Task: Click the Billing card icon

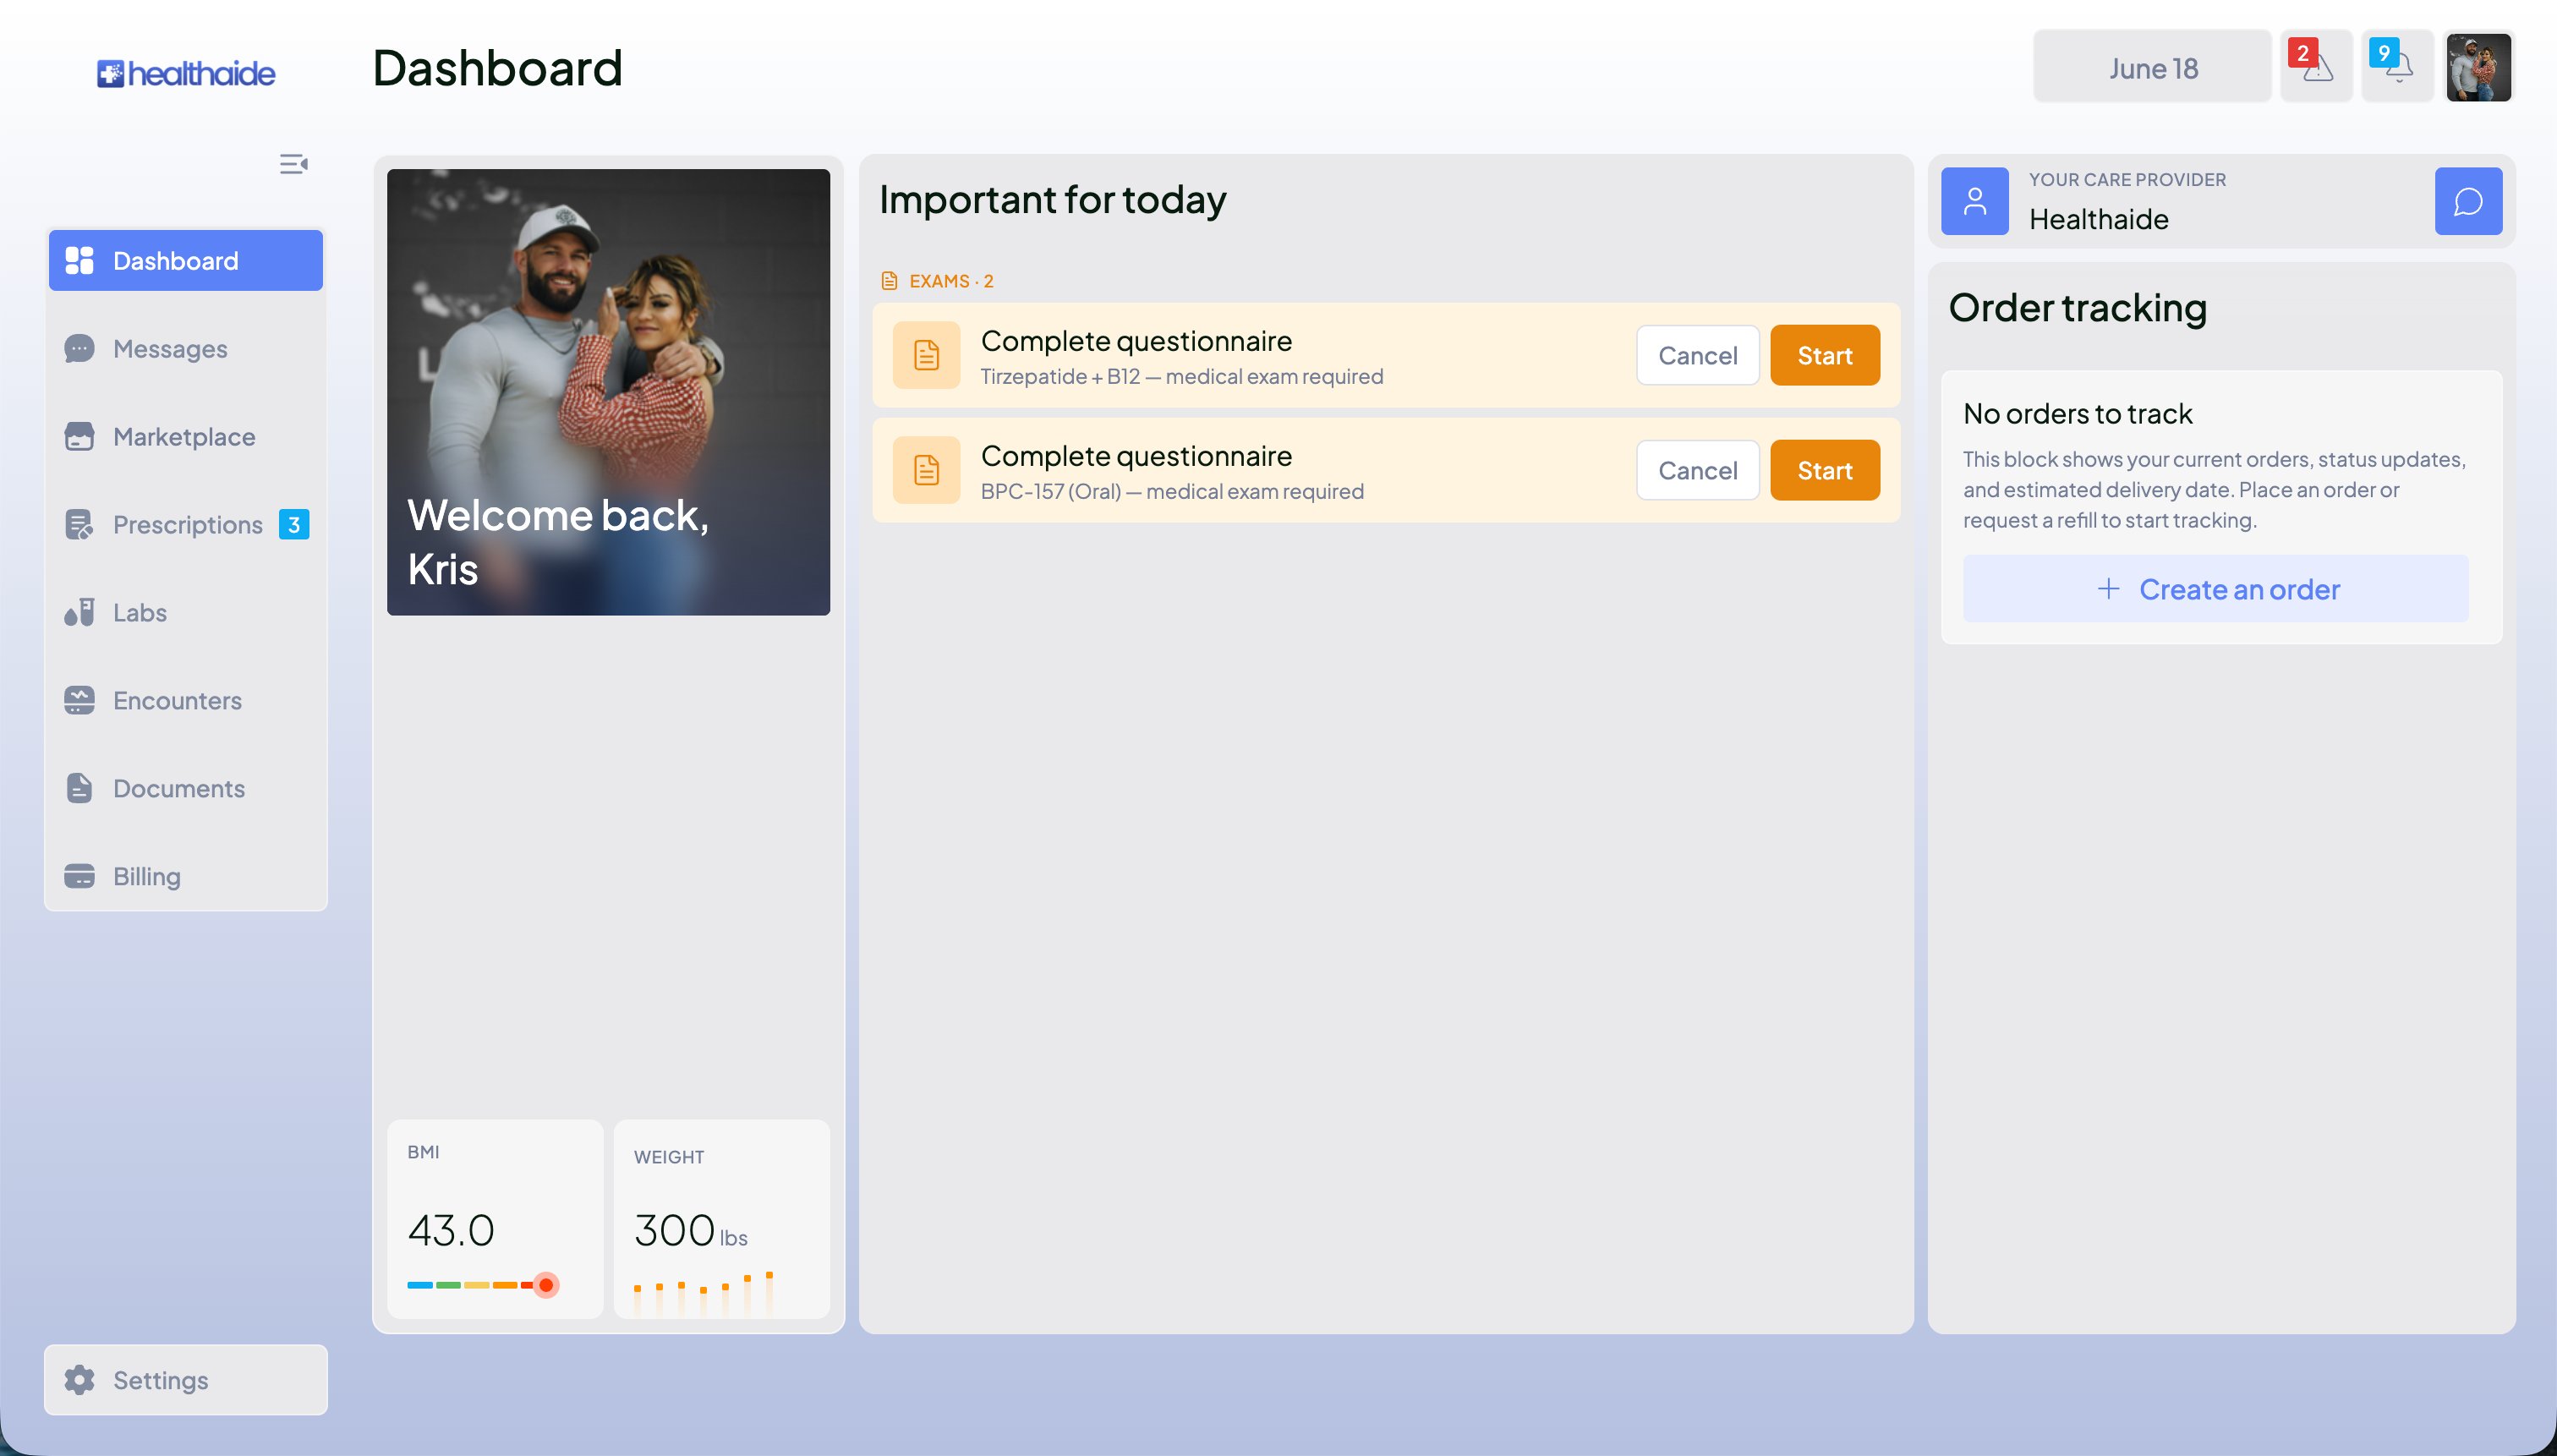Action: pos(79,877)
